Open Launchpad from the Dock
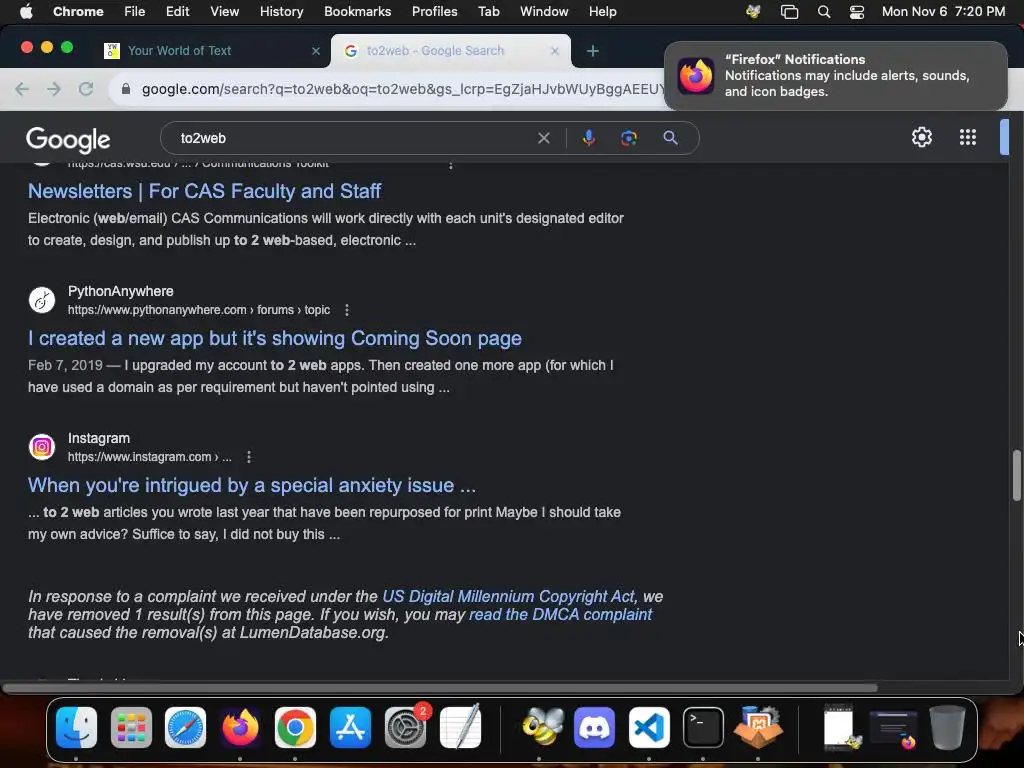This screenshot has width=1024, height=768. point(131,727)
